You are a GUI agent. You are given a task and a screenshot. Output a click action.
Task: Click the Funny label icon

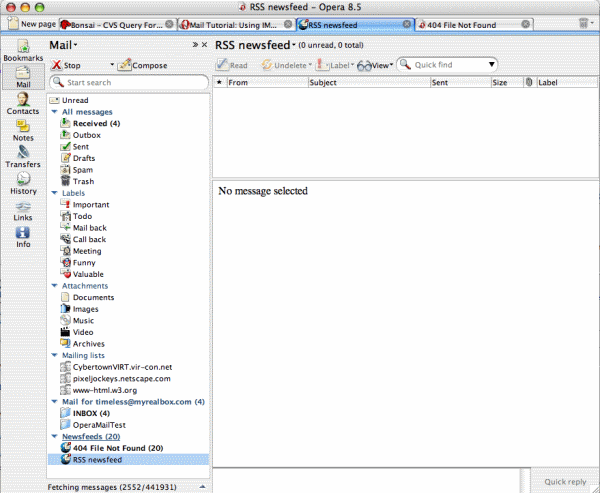(65, 262)
